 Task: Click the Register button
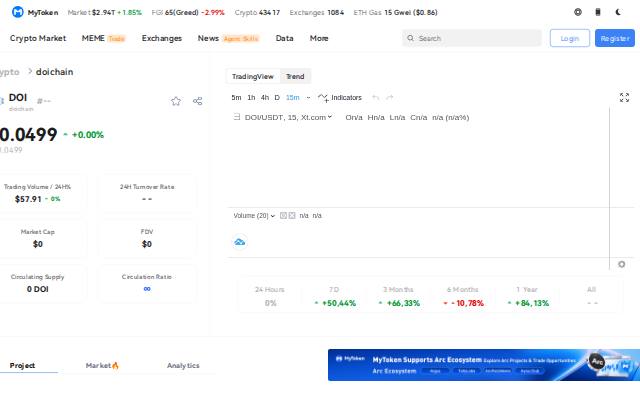coord(615,38)
